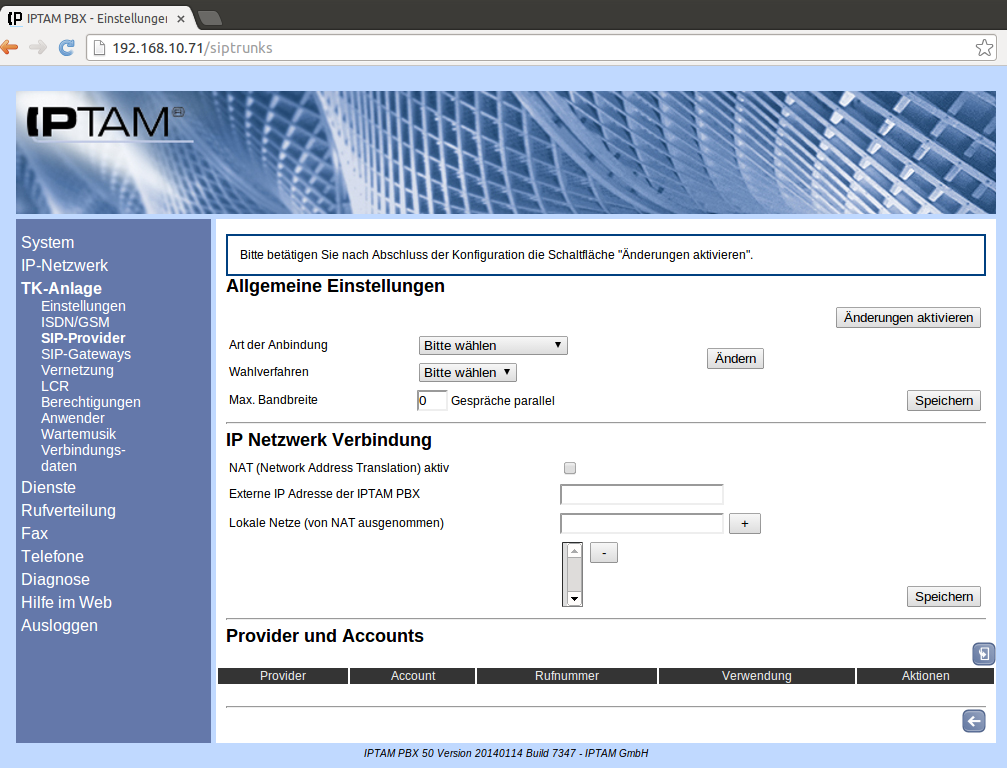
Task: Open the ISDN/GSM menu item
Action: click(75, 322)
